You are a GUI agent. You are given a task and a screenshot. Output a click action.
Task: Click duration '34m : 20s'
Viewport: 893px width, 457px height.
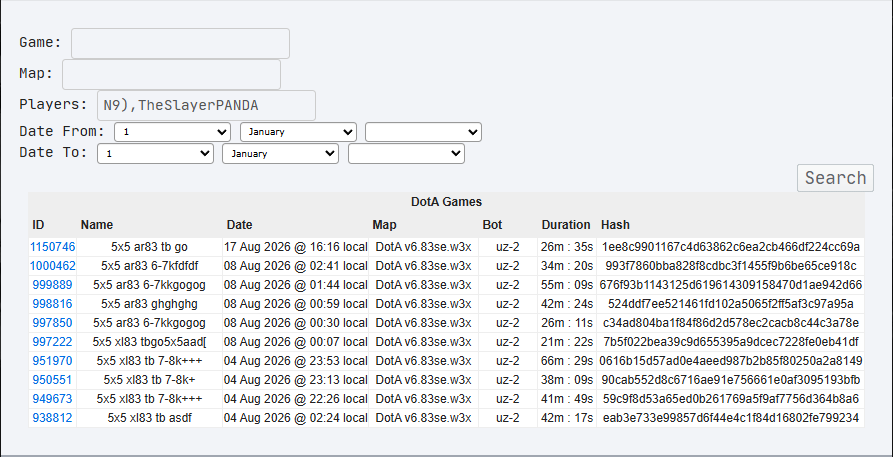pos(567,266)
